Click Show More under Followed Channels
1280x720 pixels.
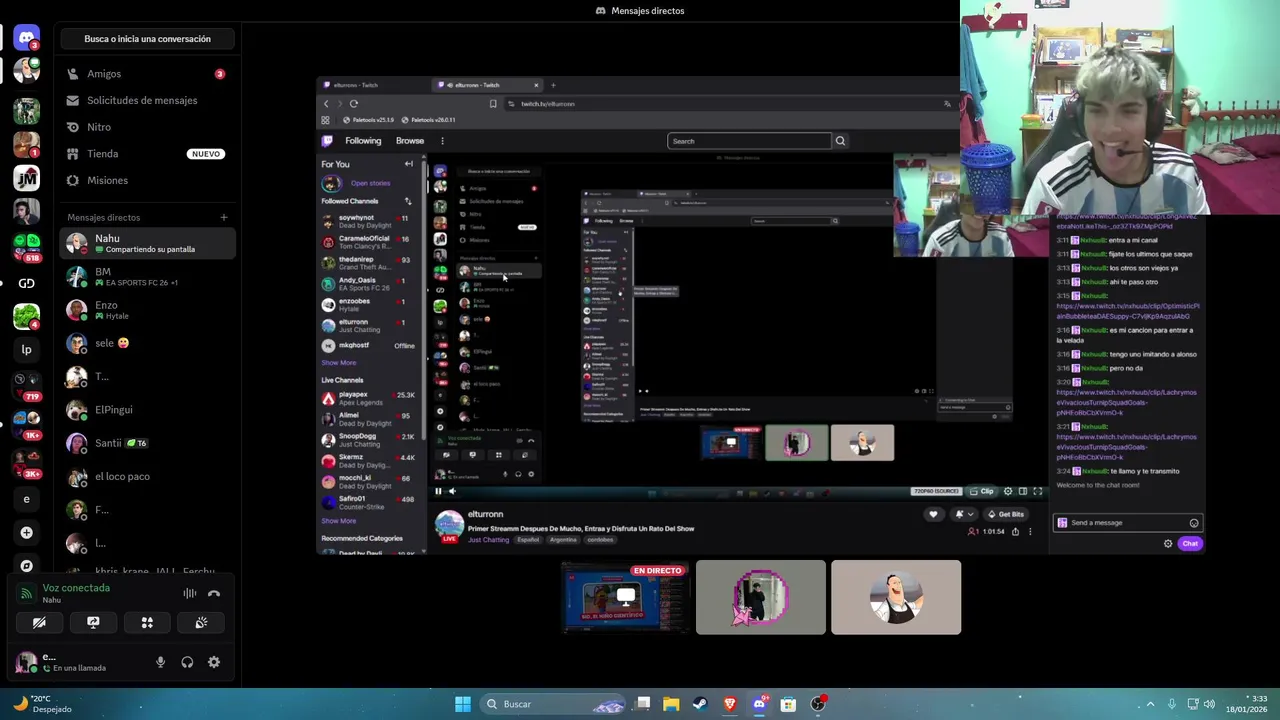(339, 363)
